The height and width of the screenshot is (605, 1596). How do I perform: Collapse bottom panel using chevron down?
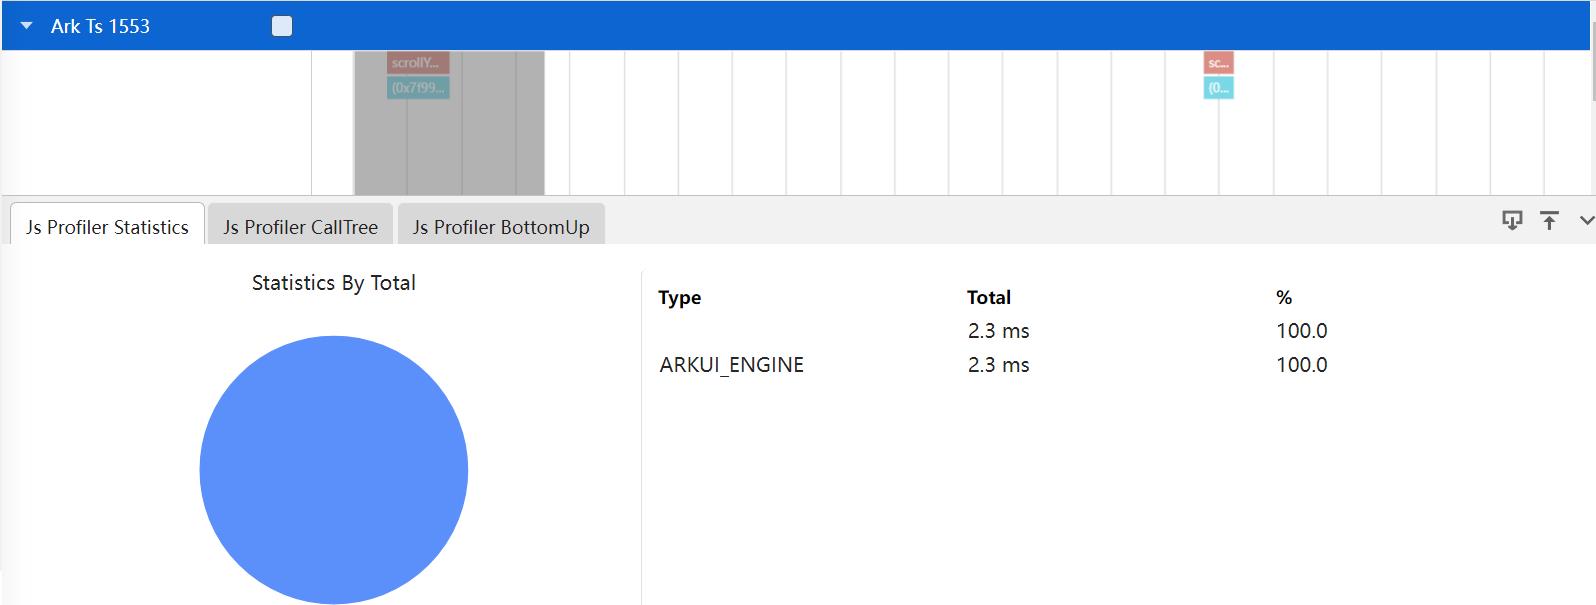tap(1586, 221)
